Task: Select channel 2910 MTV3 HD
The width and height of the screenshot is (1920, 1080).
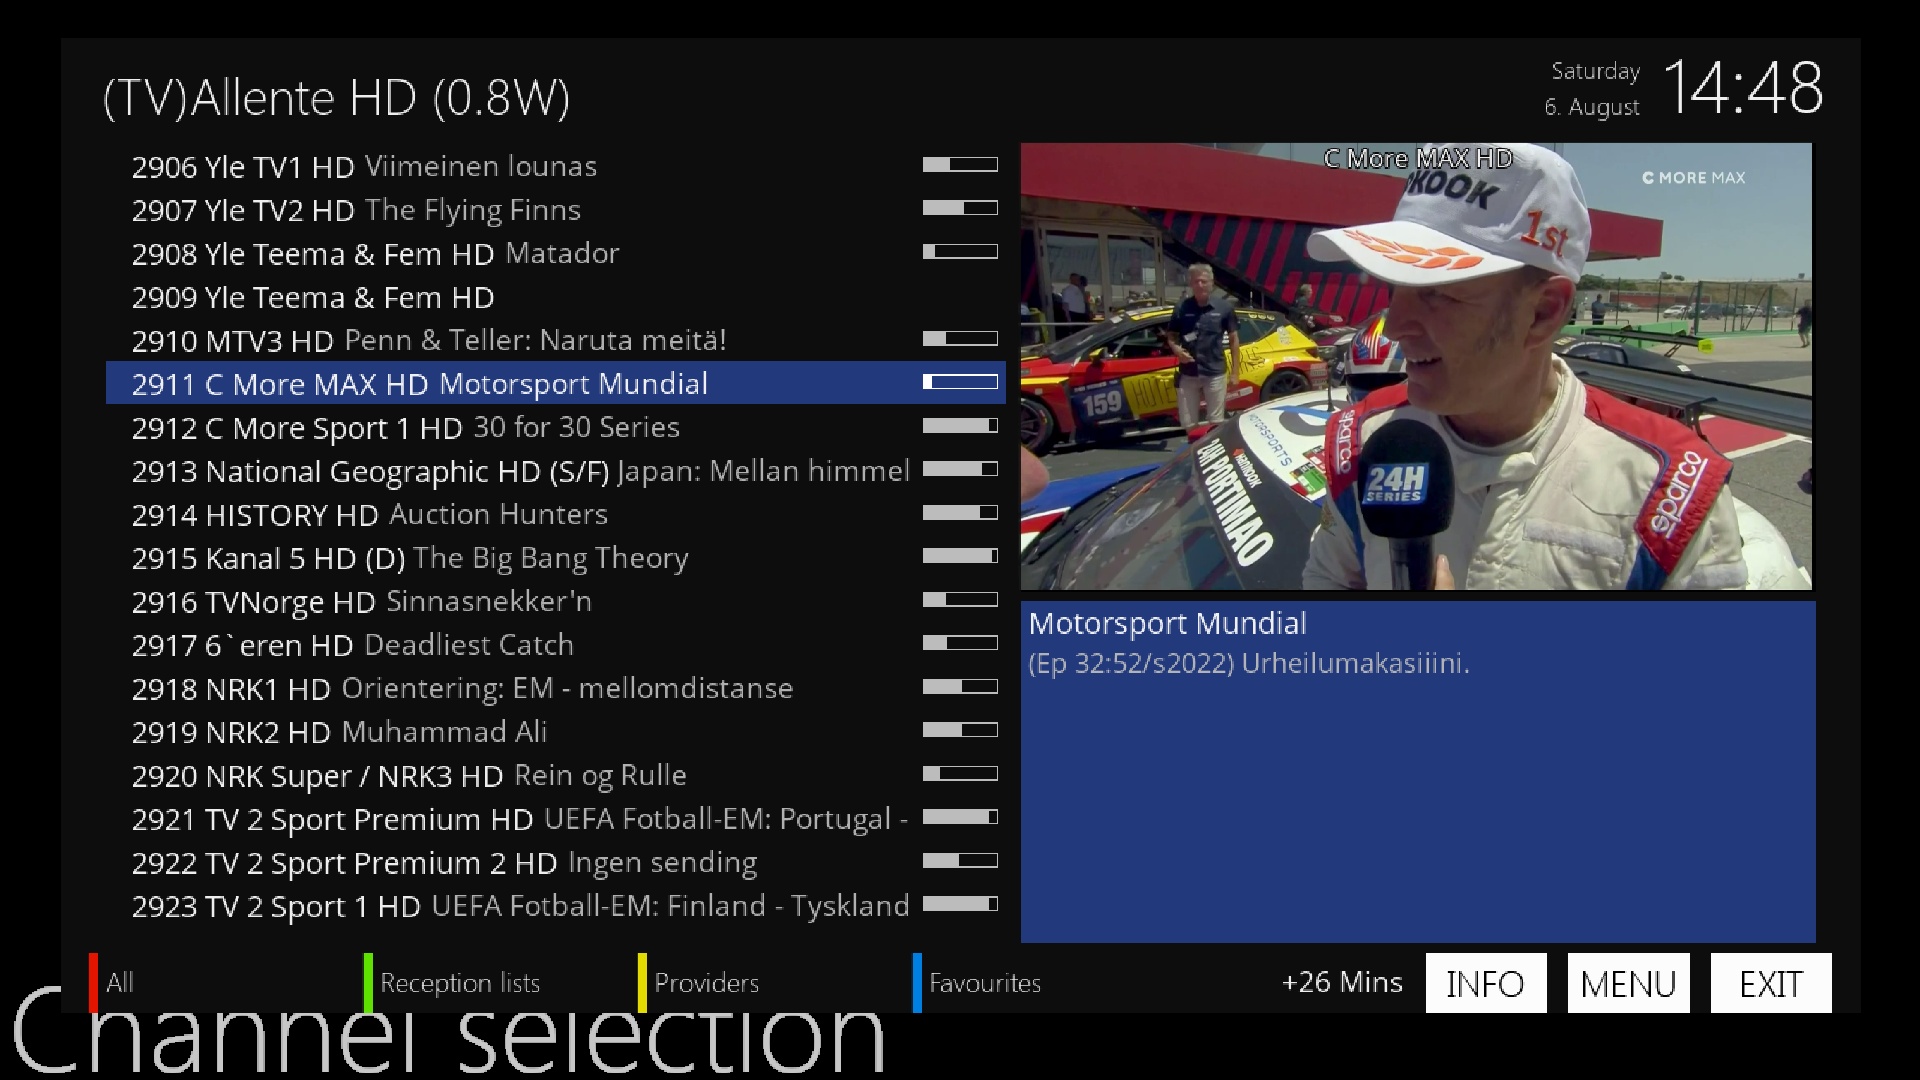Action: pos(555,340)
